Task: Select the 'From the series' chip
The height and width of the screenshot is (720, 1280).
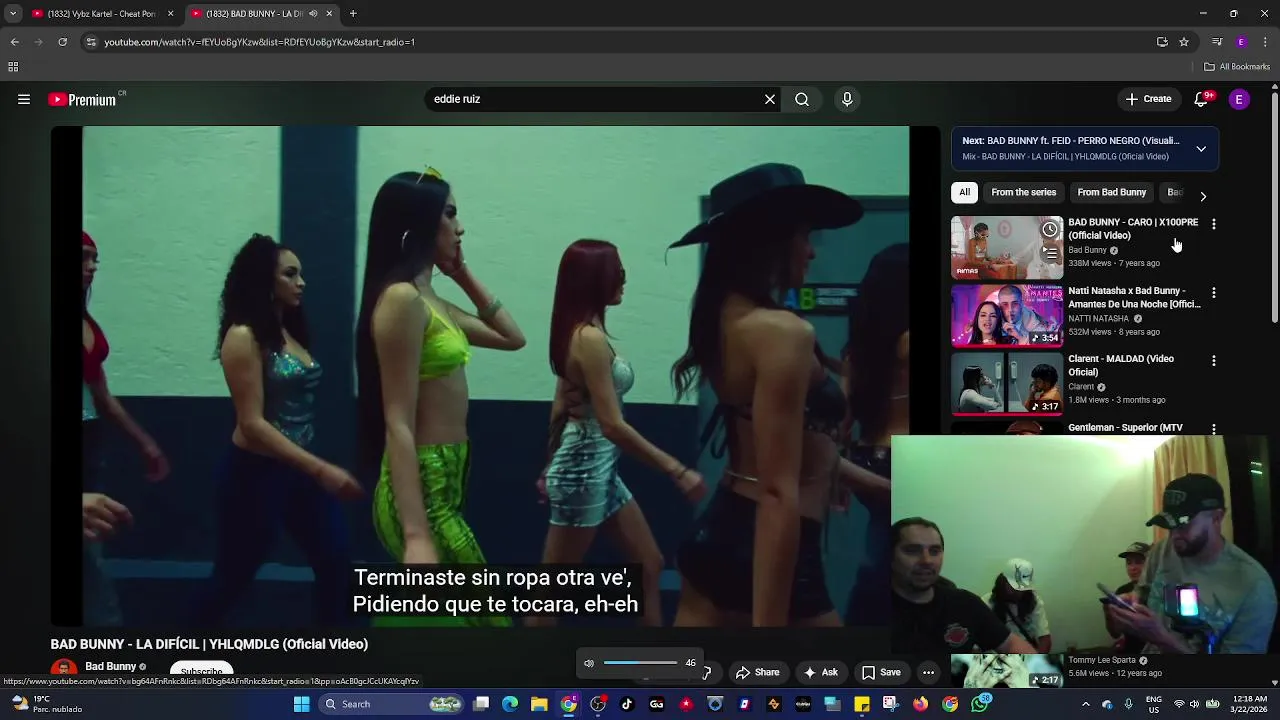Action: (x=1023, y=192)
